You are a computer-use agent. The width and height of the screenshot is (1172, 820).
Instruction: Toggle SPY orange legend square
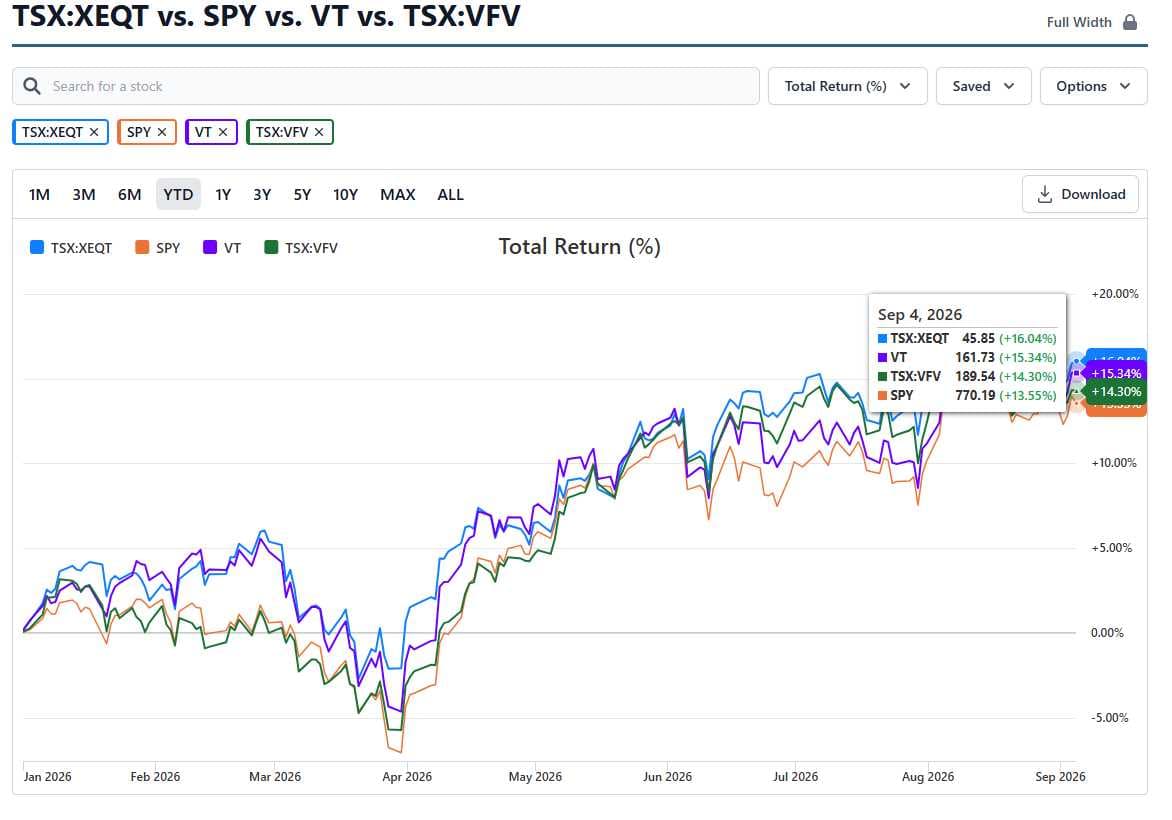point(142,247)
